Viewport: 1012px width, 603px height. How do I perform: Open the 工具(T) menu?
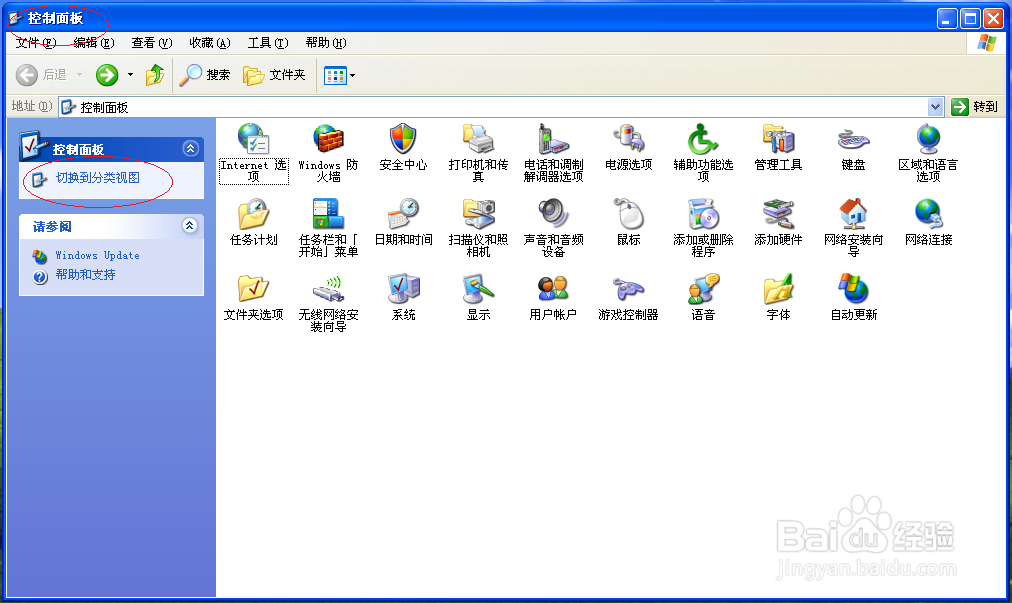[268, 43]
